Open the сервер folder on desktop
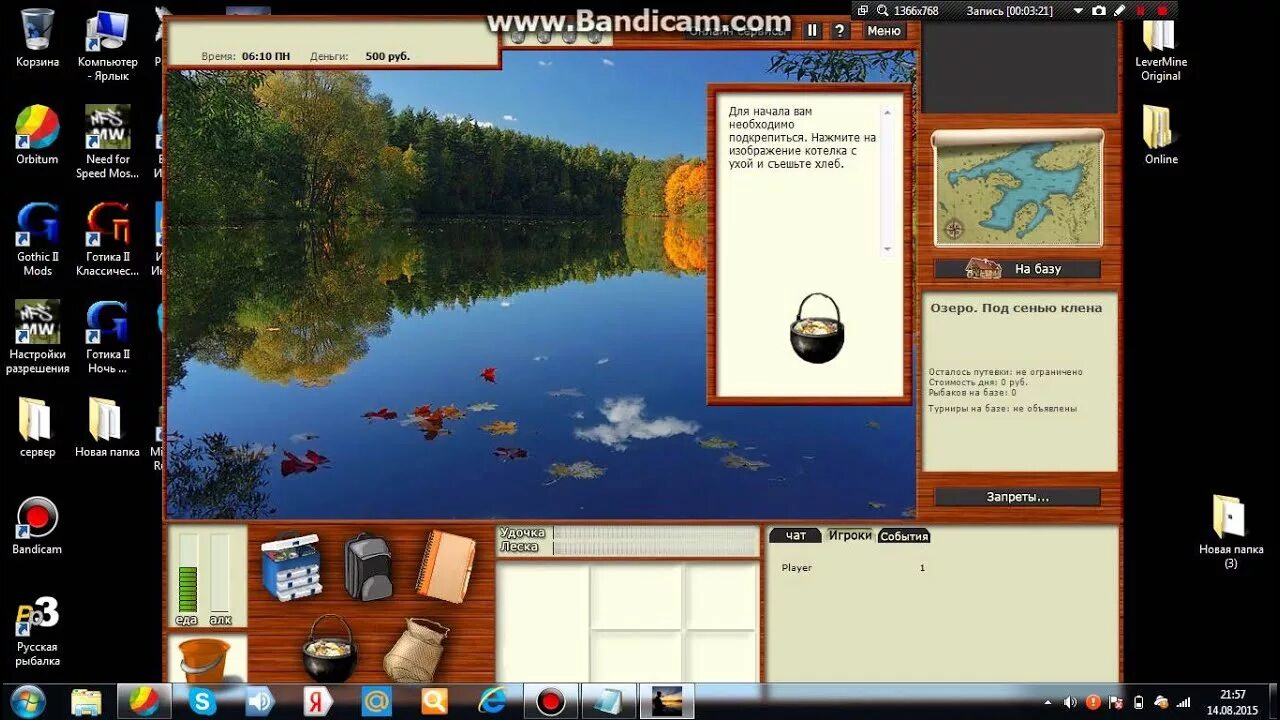Viewport: 1280px width, 720px height. click(x=37, y=427)
